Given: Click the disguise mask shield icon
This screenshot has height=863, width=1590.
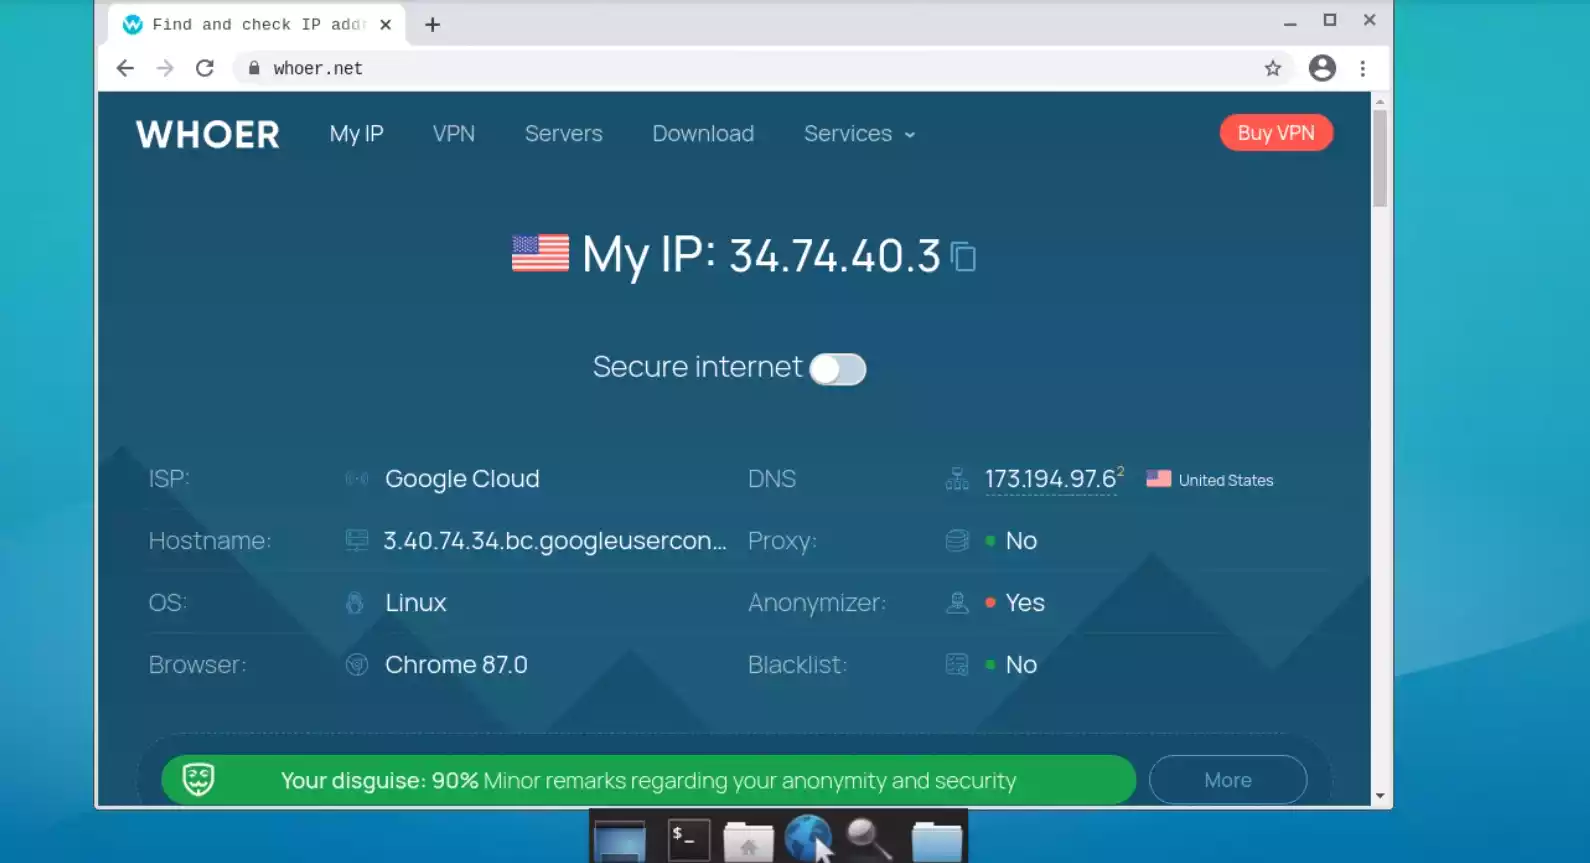Looking at the screenshot, I should (198, 780).
